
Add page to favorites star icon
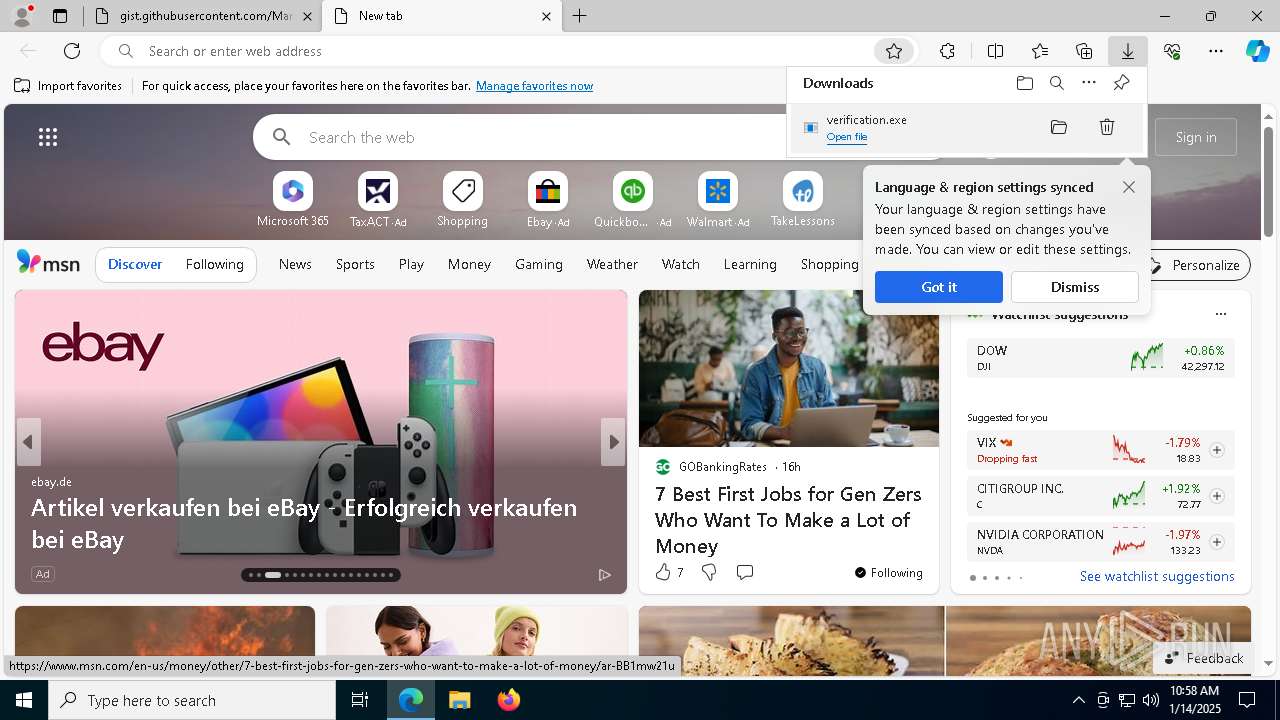pyautogui.click(x=894, y=51)
